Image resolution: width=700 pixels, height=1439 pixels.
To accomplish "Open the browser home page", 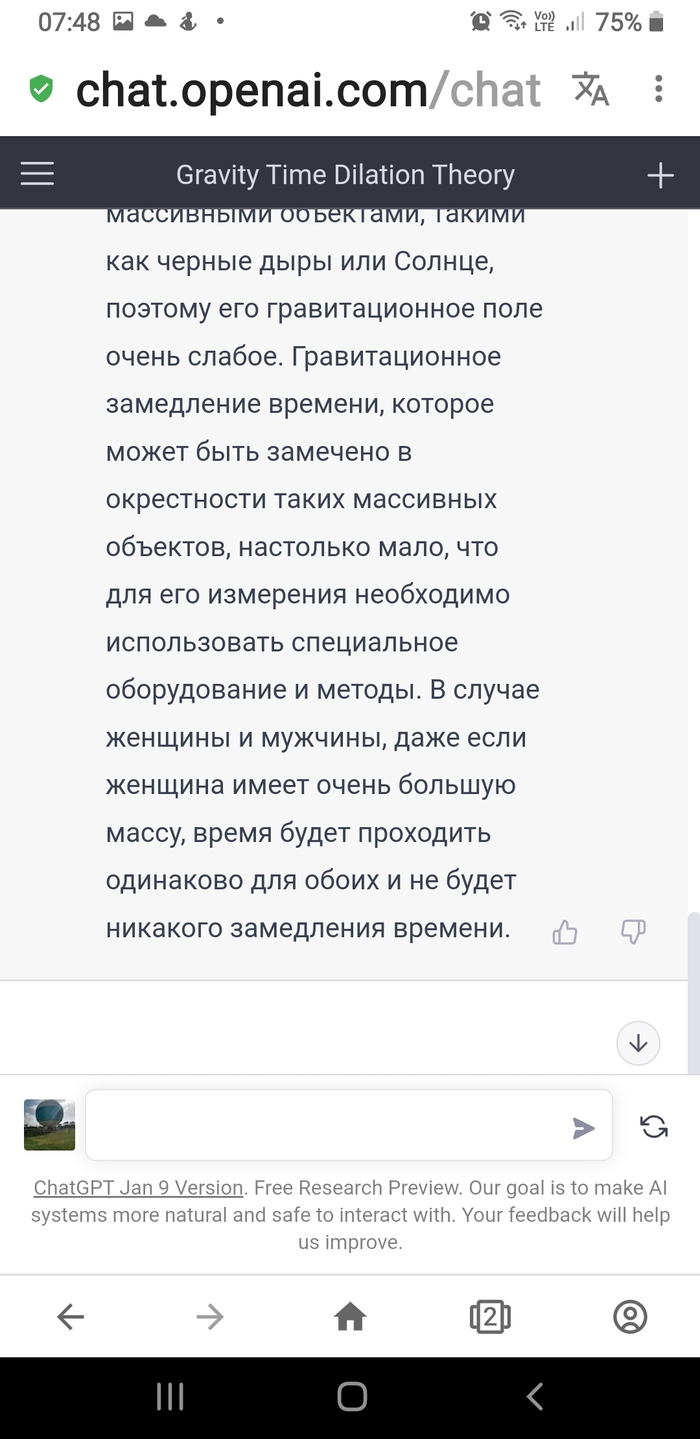I will [350, 1317].
